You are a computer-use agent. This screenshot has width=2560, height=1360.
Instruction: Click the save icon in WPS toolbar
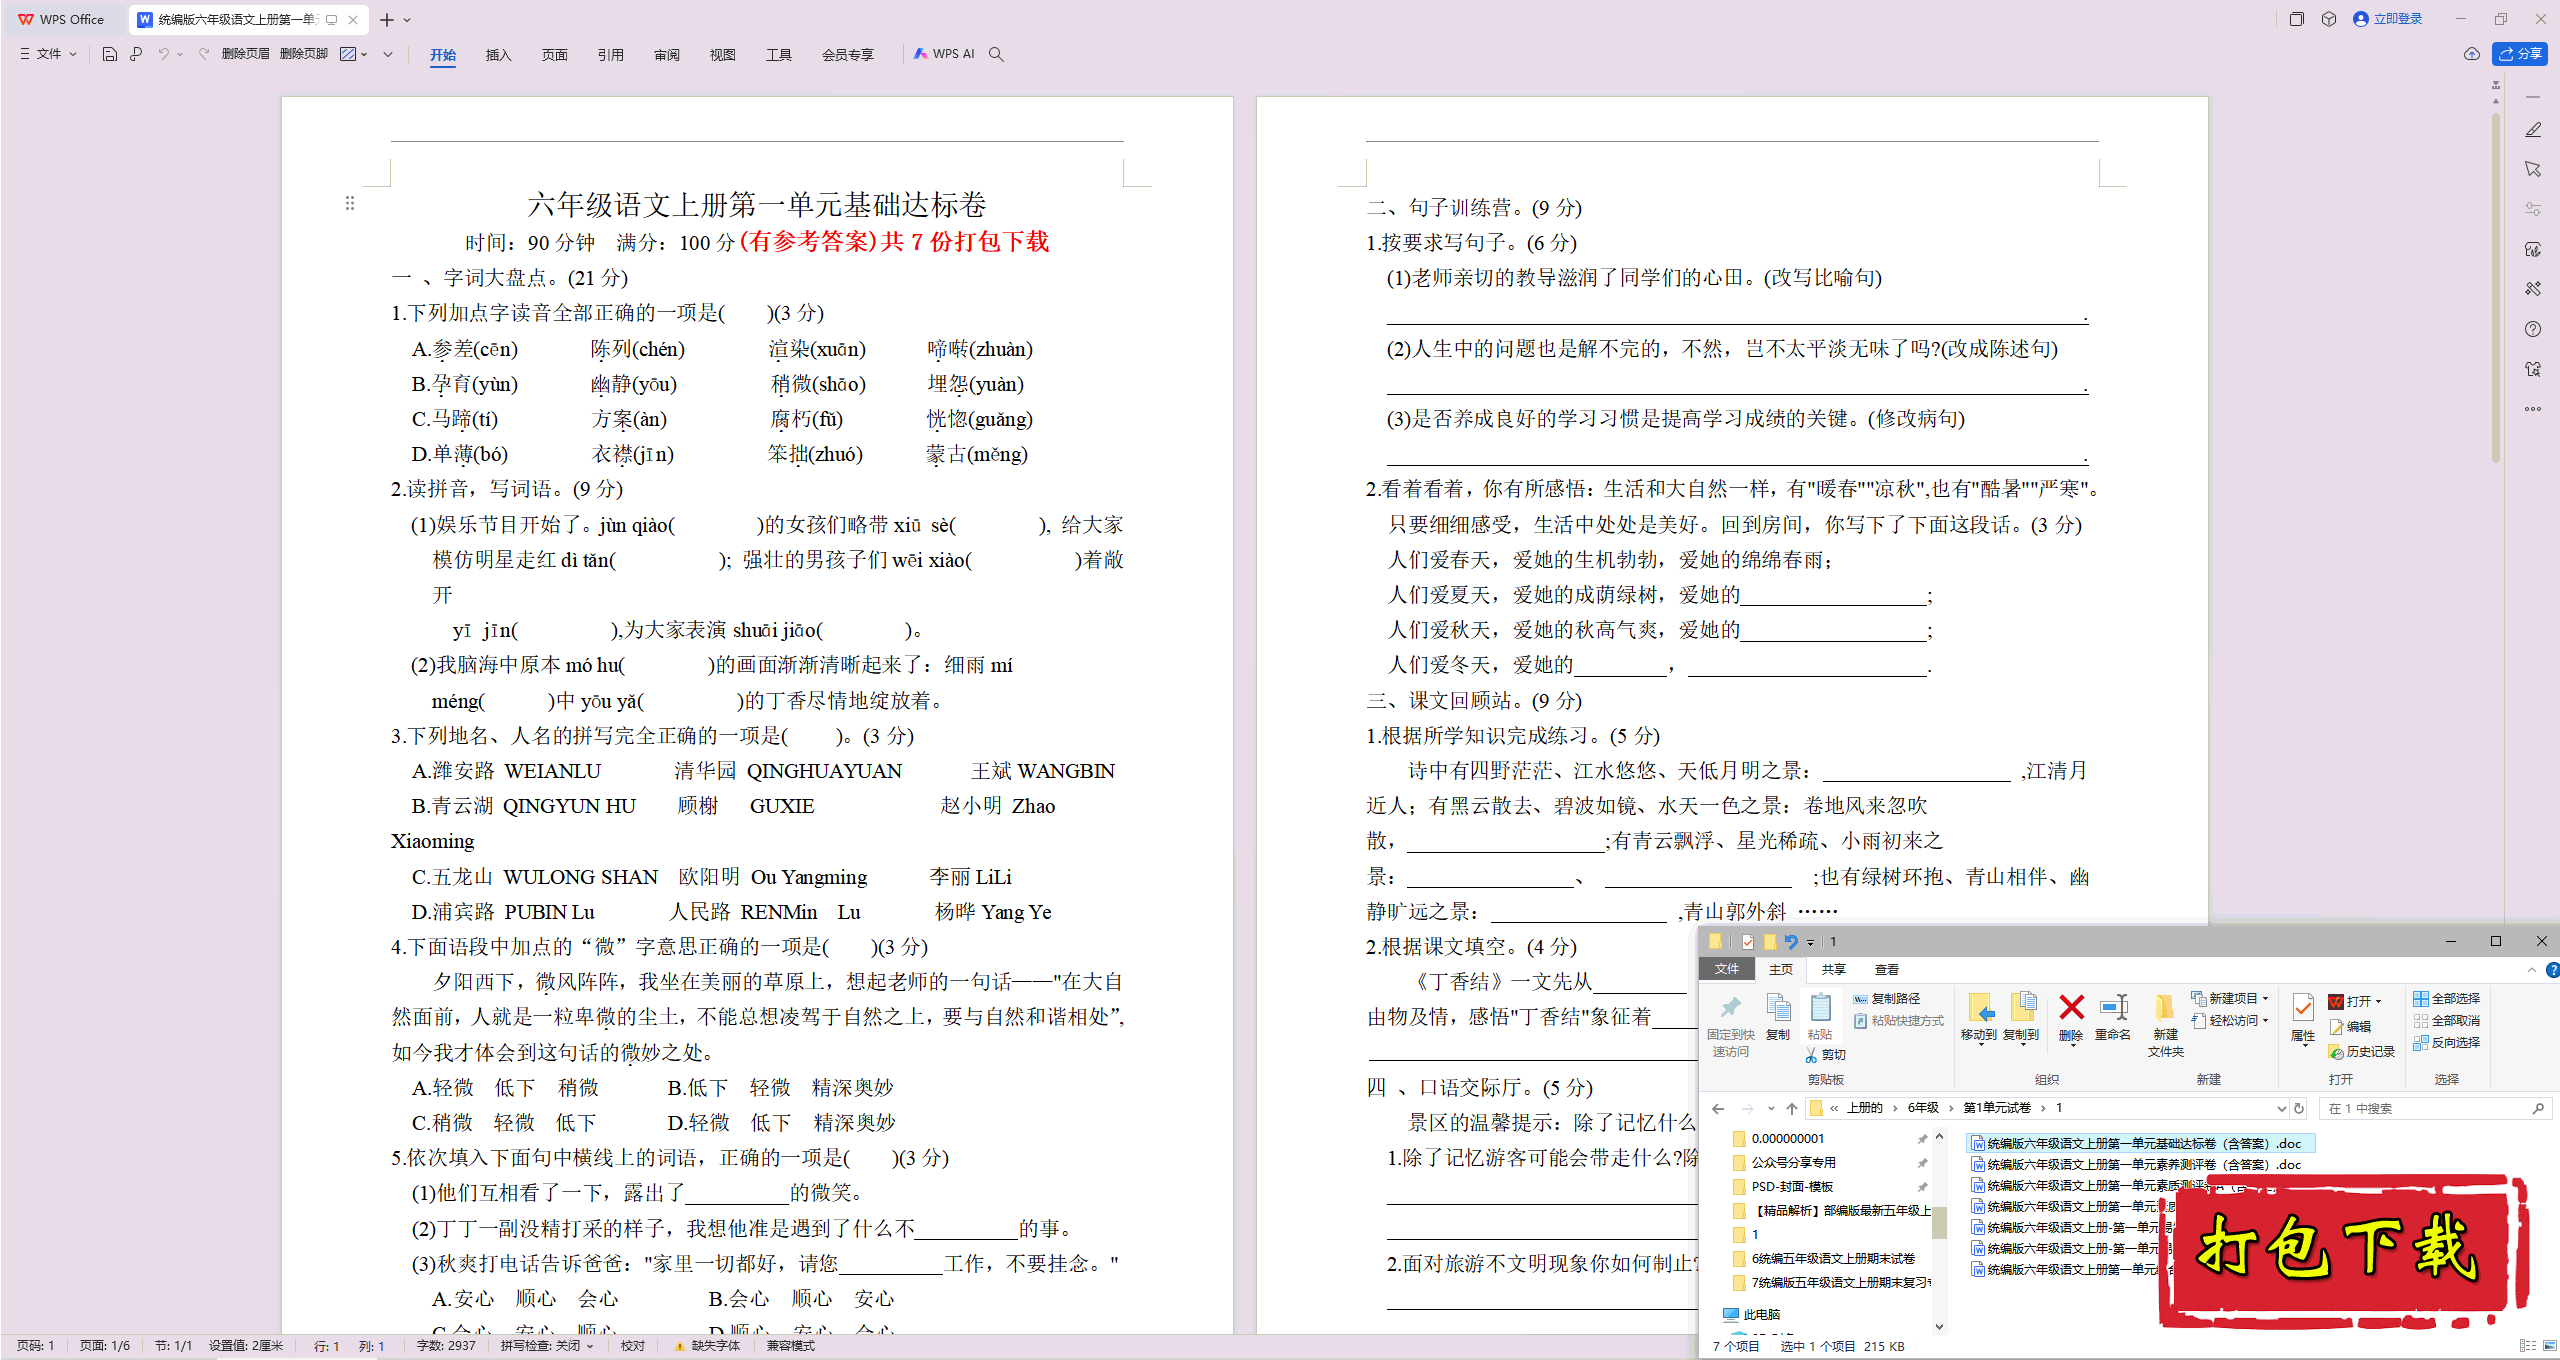(110, 54)
